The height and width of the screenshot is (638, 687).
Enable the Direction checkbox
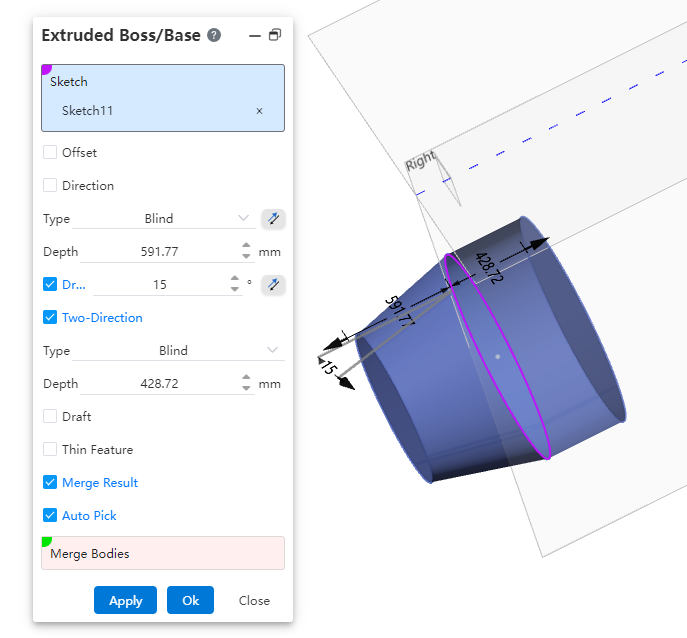coord(50,185)
